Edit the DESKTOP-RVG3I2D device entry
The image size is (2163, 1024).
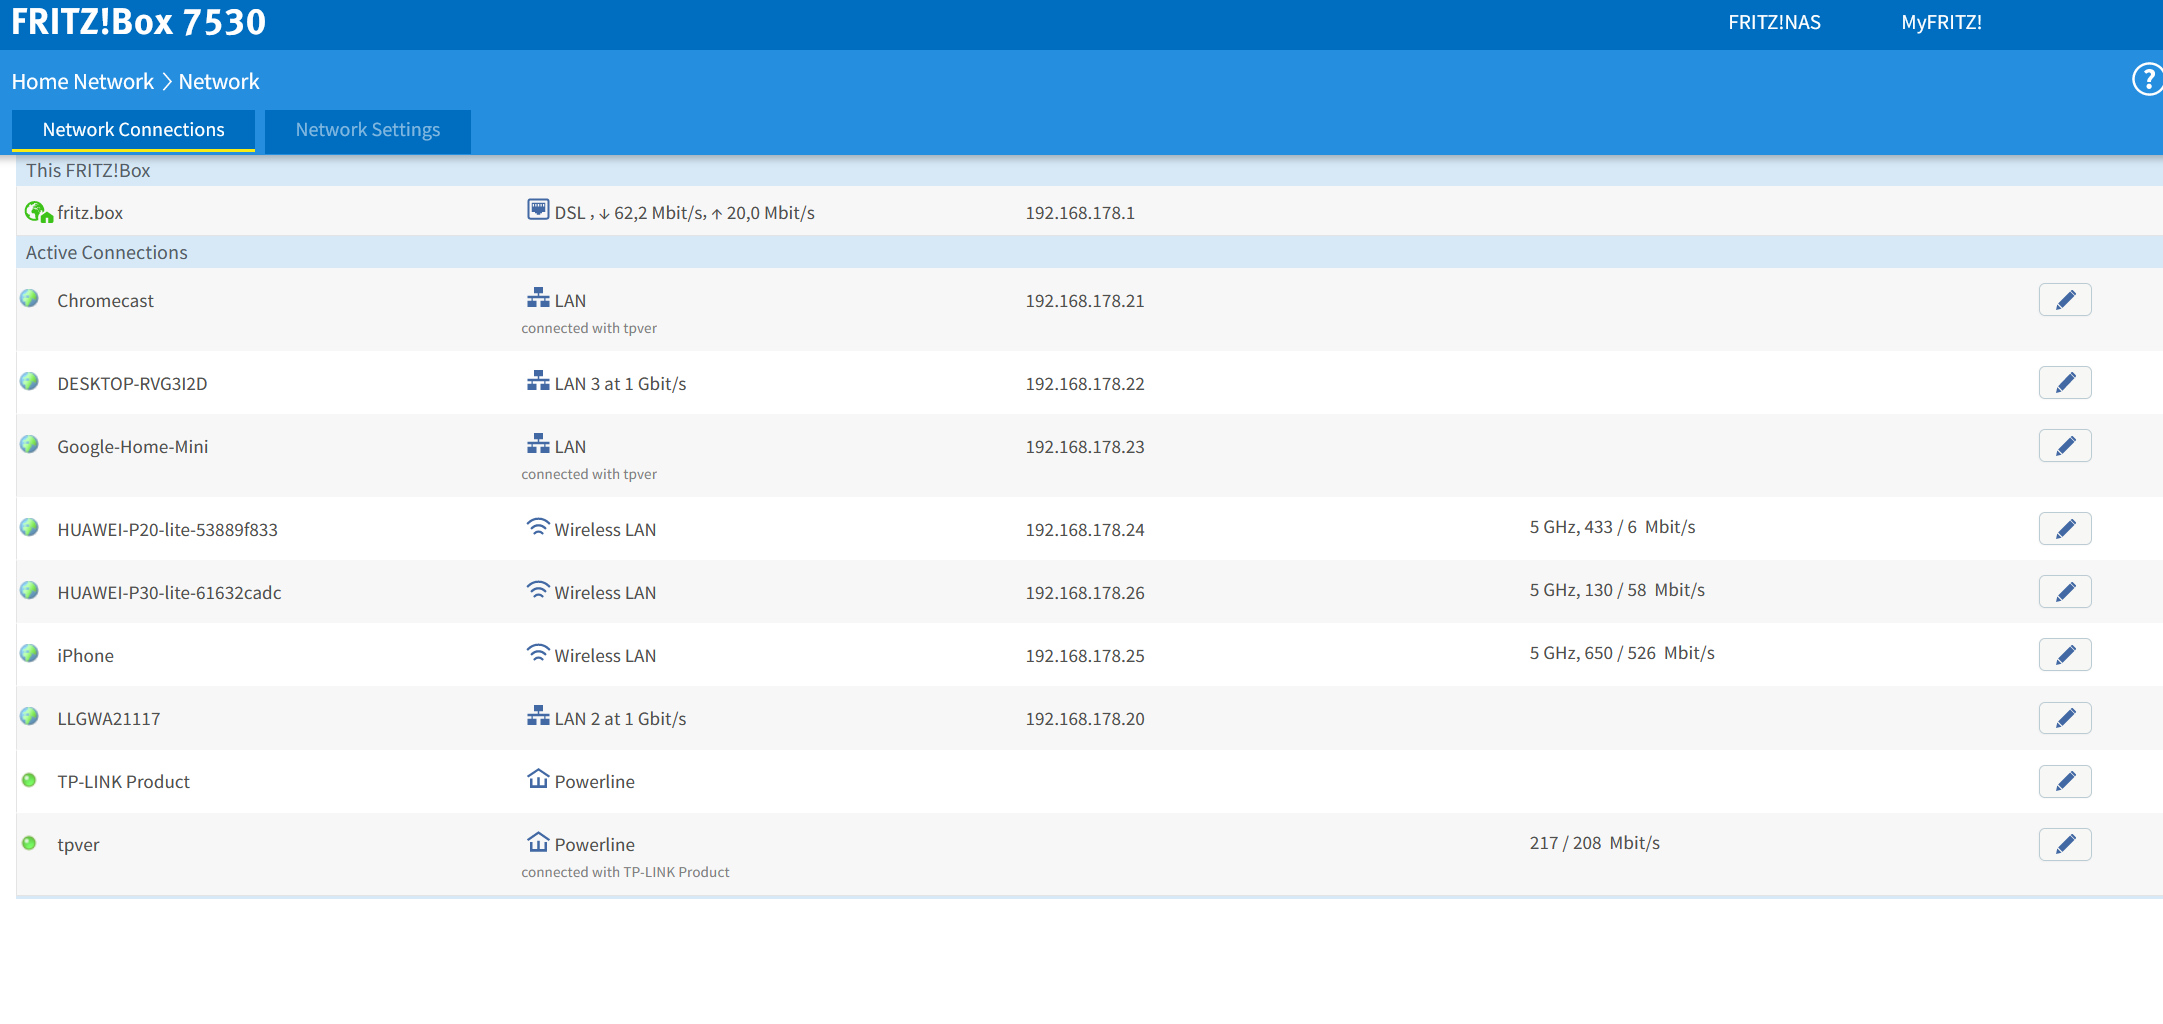pos(2065,383)
